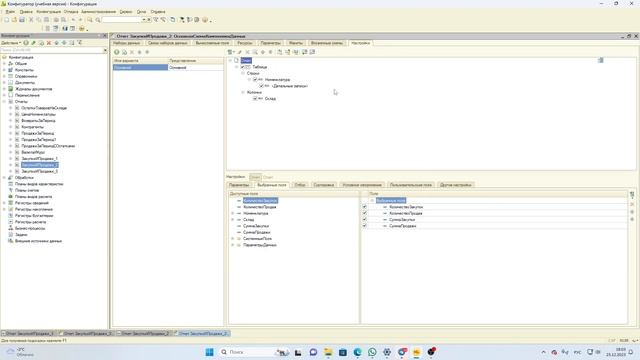This screenshot has height=360, width=640.
Task: Open Другие настройки tab
Action: pos(456,185)
